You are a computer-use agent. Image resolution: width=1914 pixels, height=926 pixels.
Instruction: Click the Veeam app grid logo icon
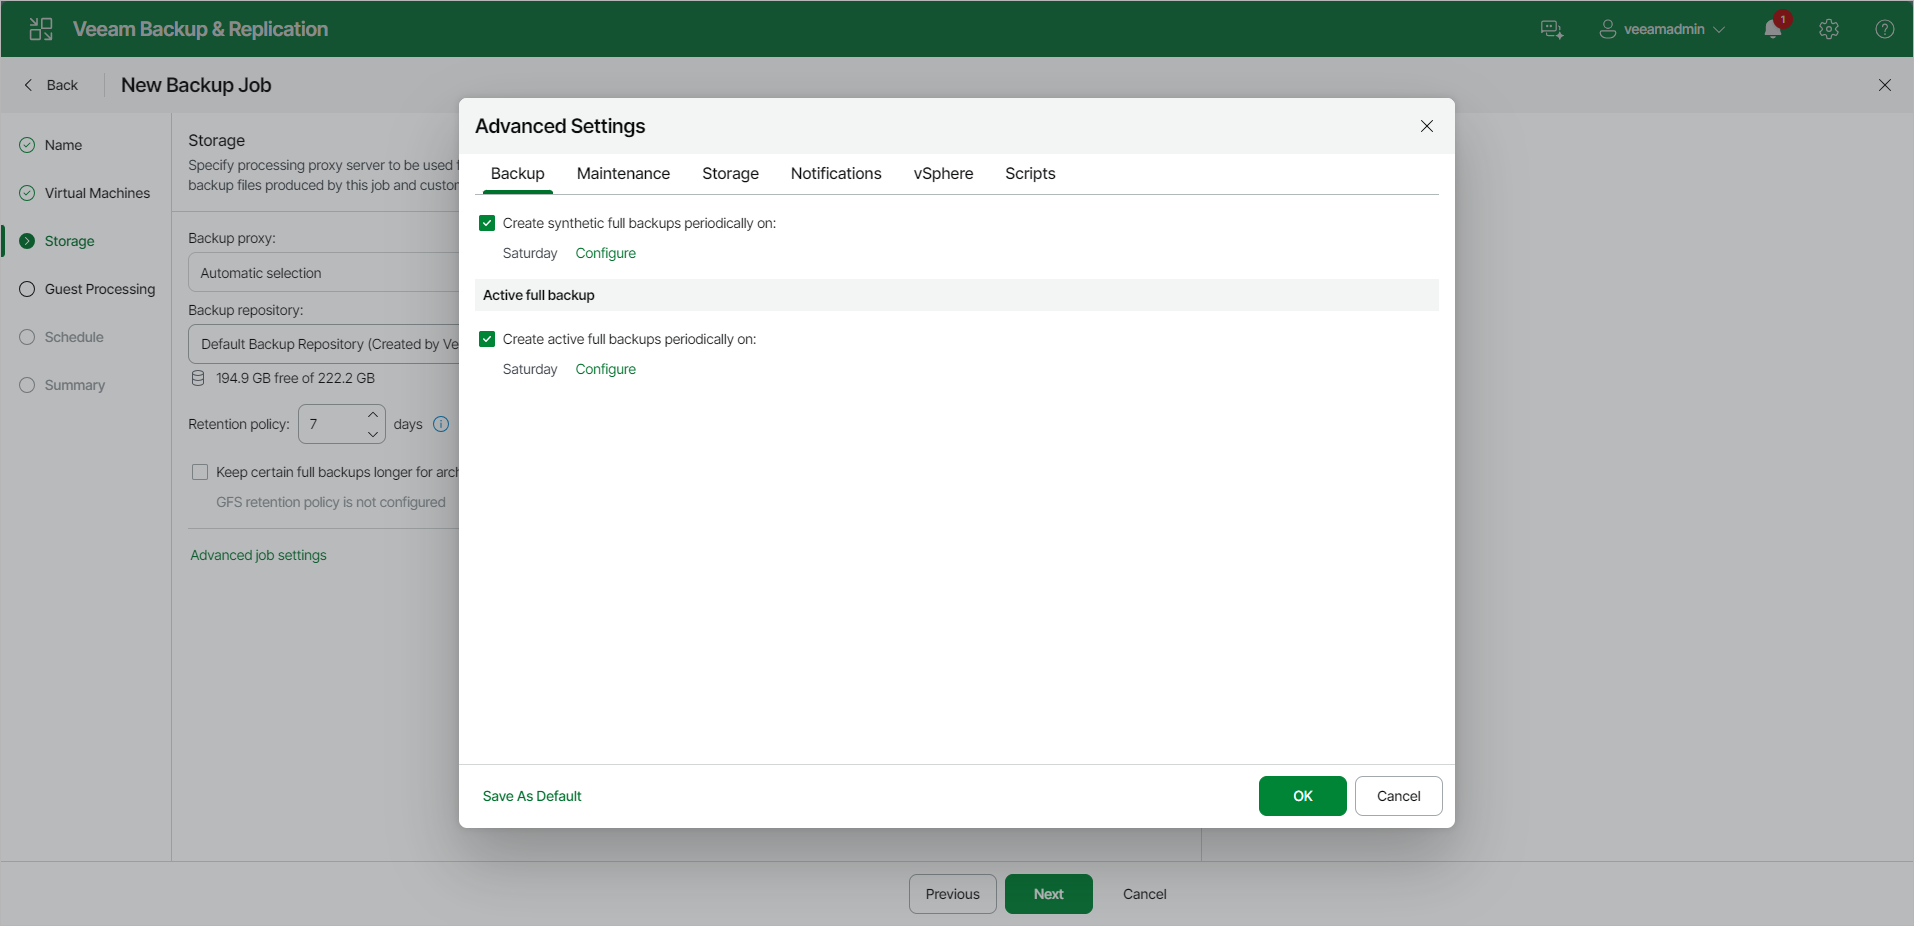pos(41,29)
